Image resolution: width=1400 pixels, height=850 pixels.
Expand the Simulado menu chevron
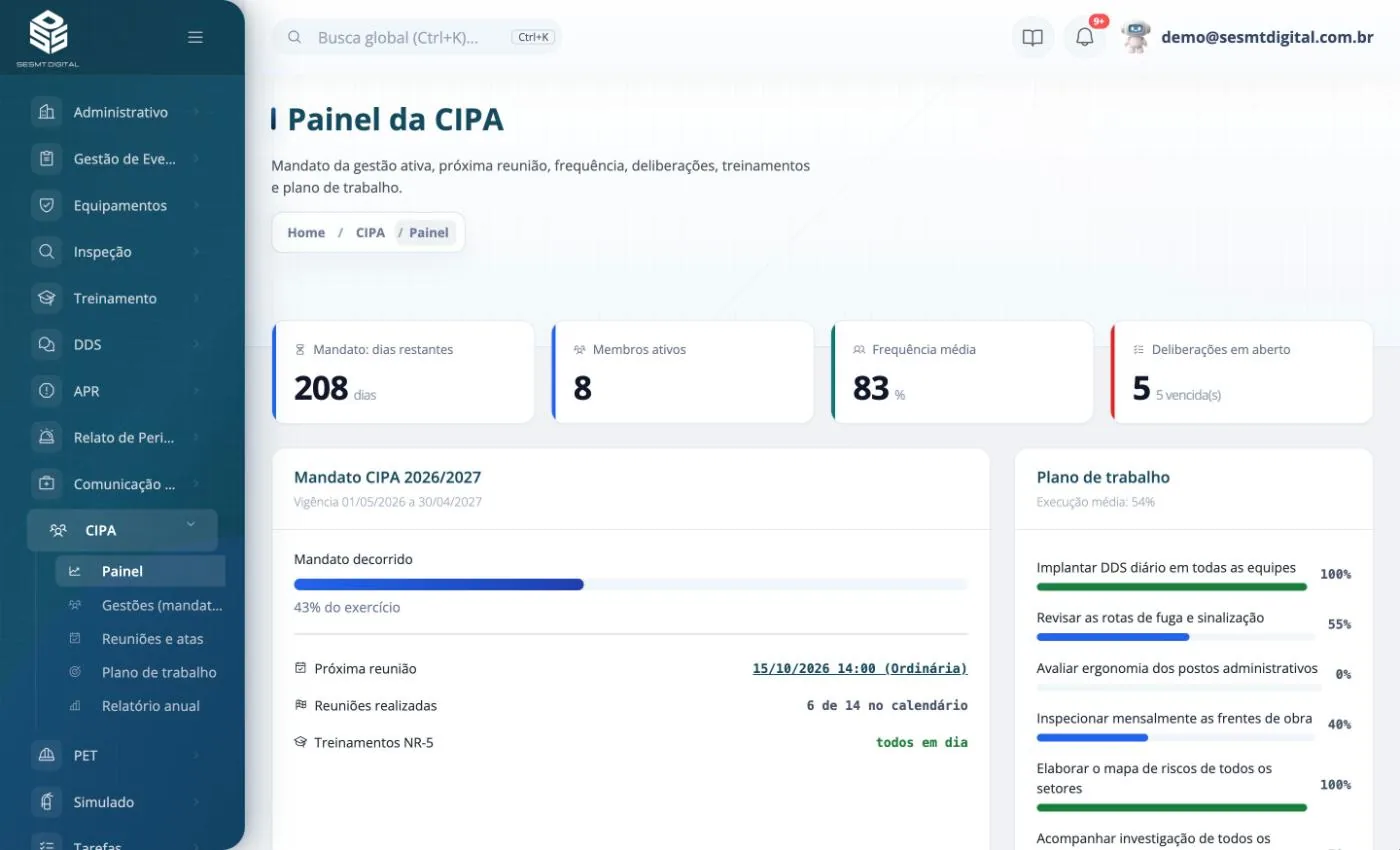click(x=196, y=802)
